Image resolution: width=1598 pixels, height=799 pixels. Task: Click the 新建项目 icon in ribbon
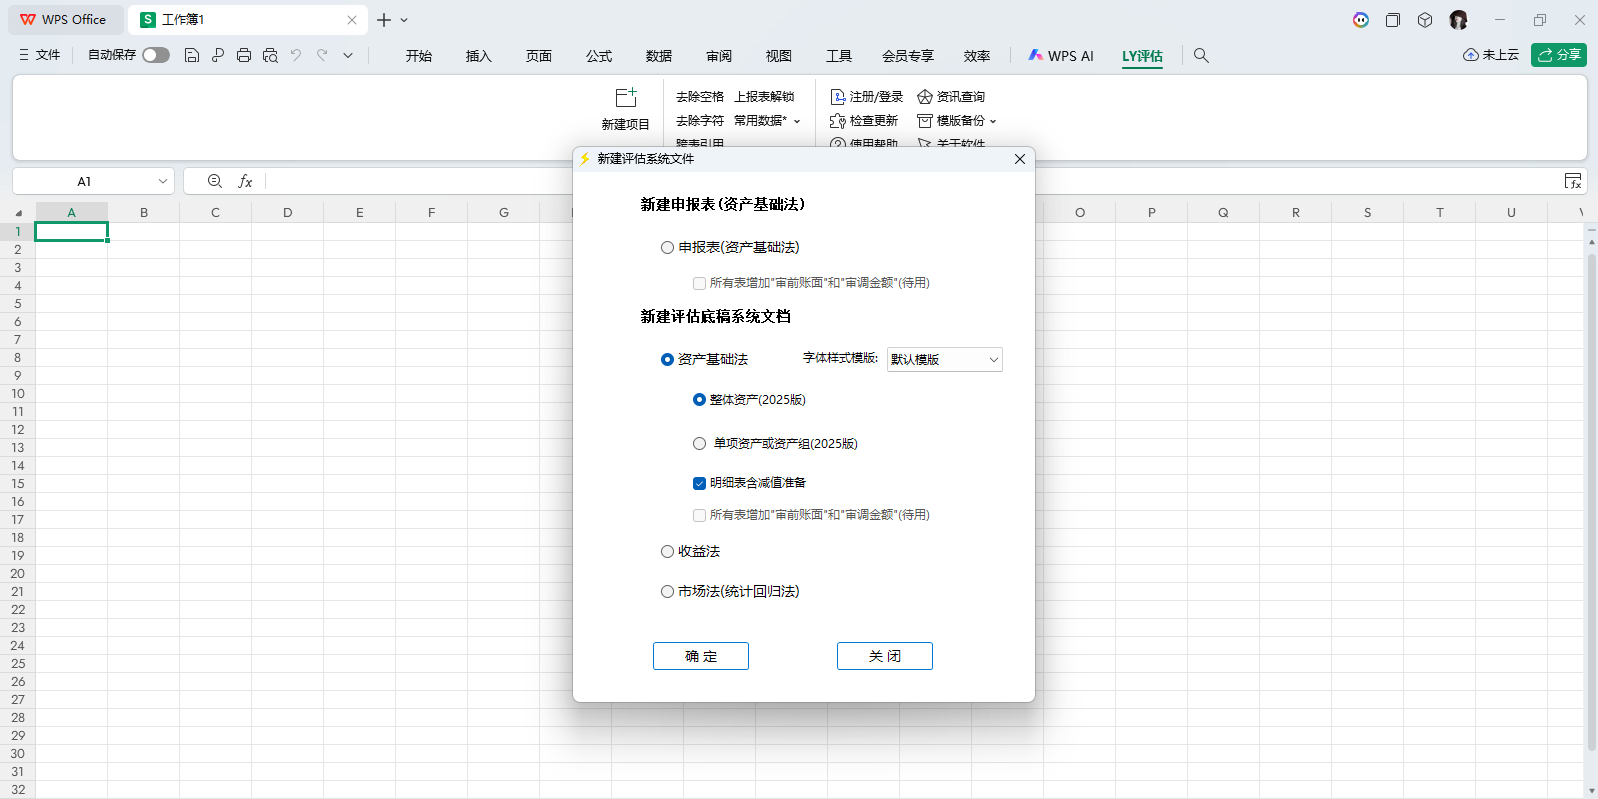click(625, 98)
